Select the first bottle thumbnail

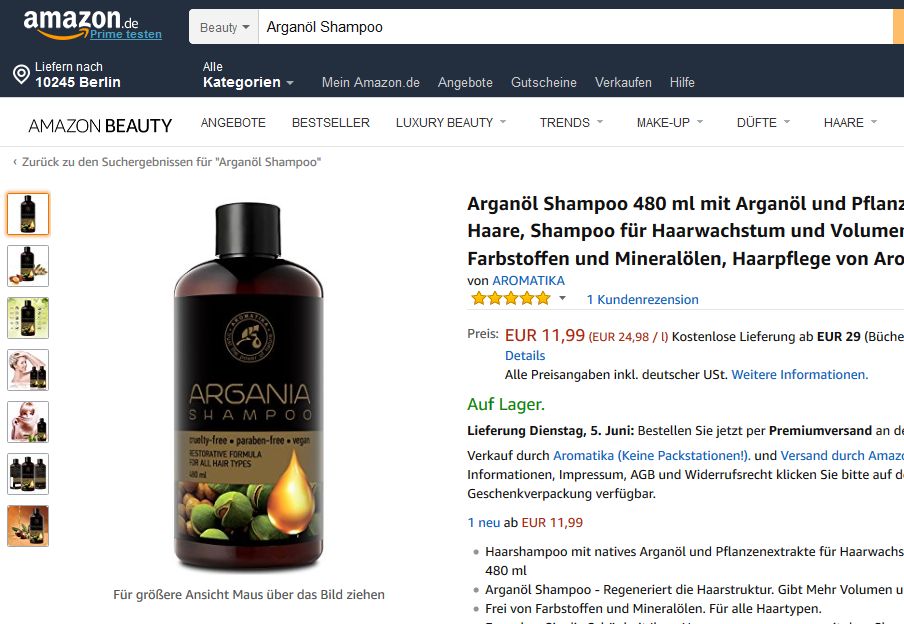click(28, 214)
